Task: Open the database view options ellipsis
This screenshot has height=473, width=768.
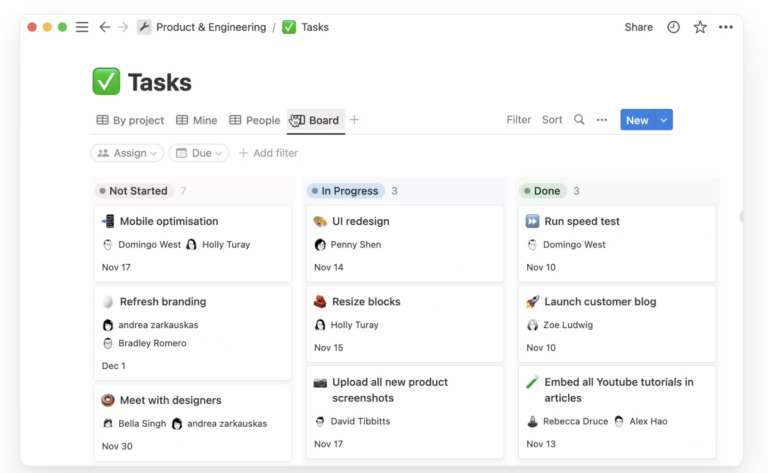Action: [x=602, y=120]
